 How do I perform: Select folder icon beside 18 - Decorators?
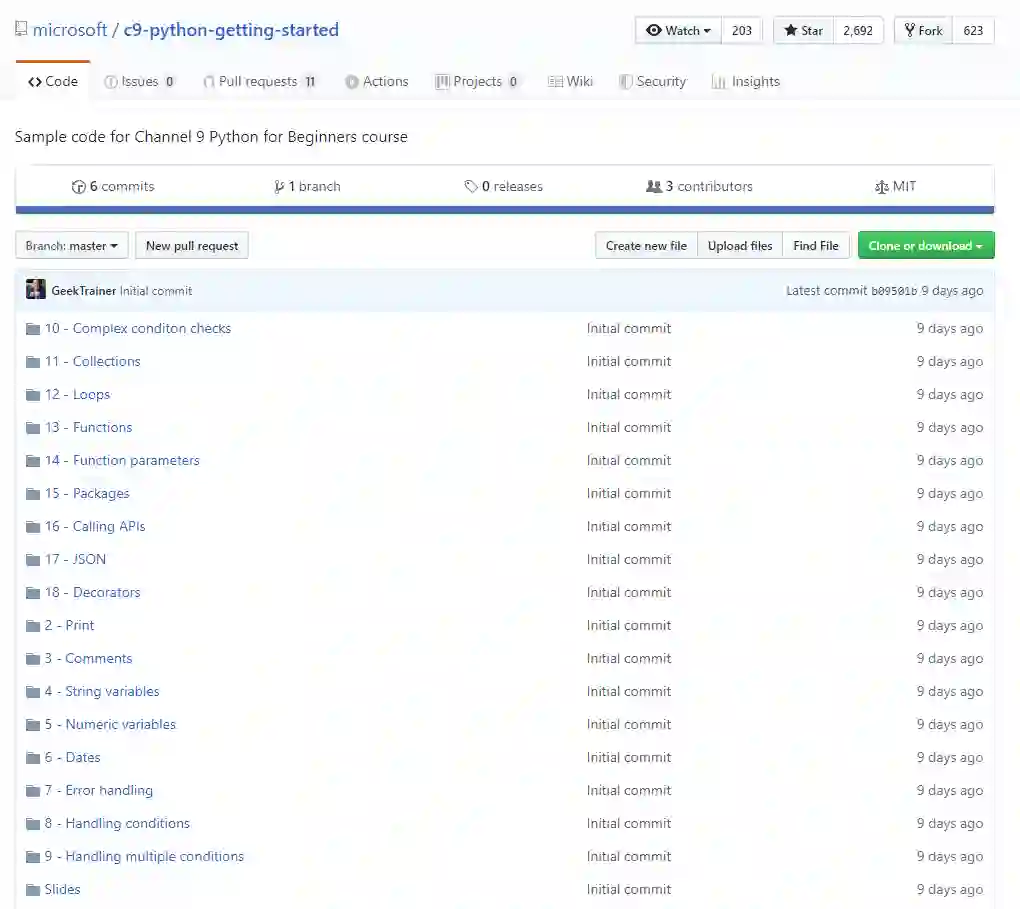coord(33,593)
